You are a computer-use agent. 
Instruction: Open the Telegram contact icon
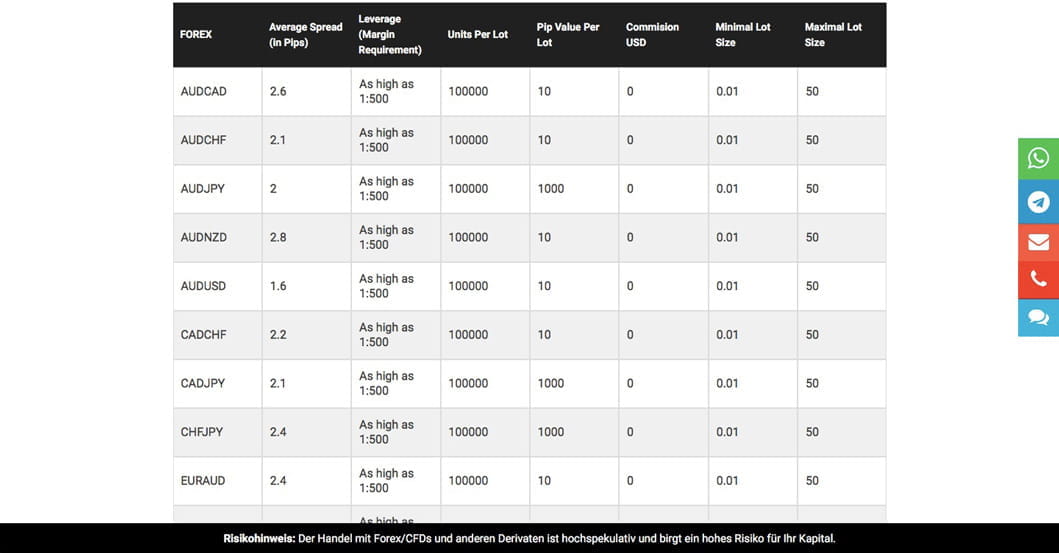1039,201
